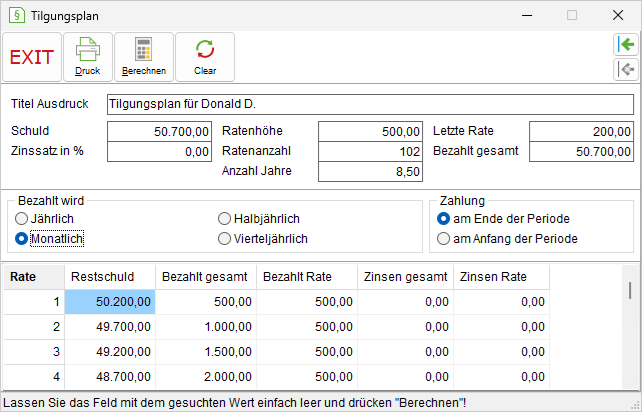Click the Clear refresh icon
Image resolution: width=642 pixels, height=414 pixels.
(205, 50)
